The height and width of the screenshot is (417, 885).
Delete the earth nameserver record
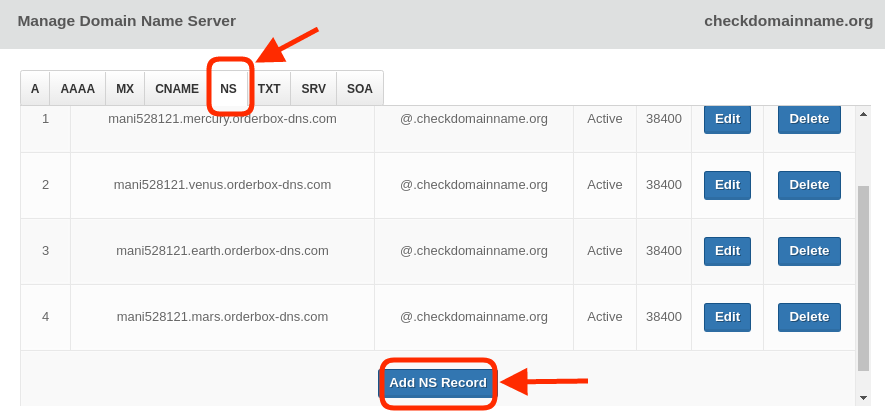809,251
